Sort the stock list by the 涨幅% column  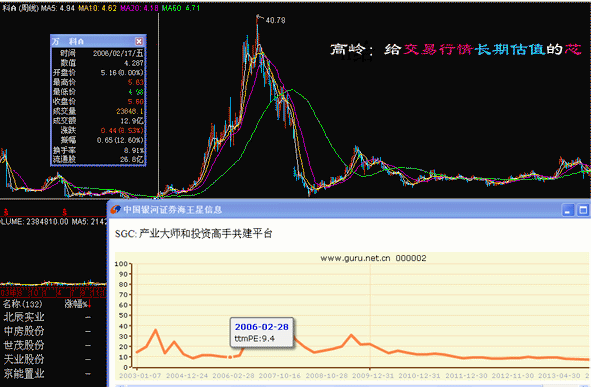pos(78,304)
